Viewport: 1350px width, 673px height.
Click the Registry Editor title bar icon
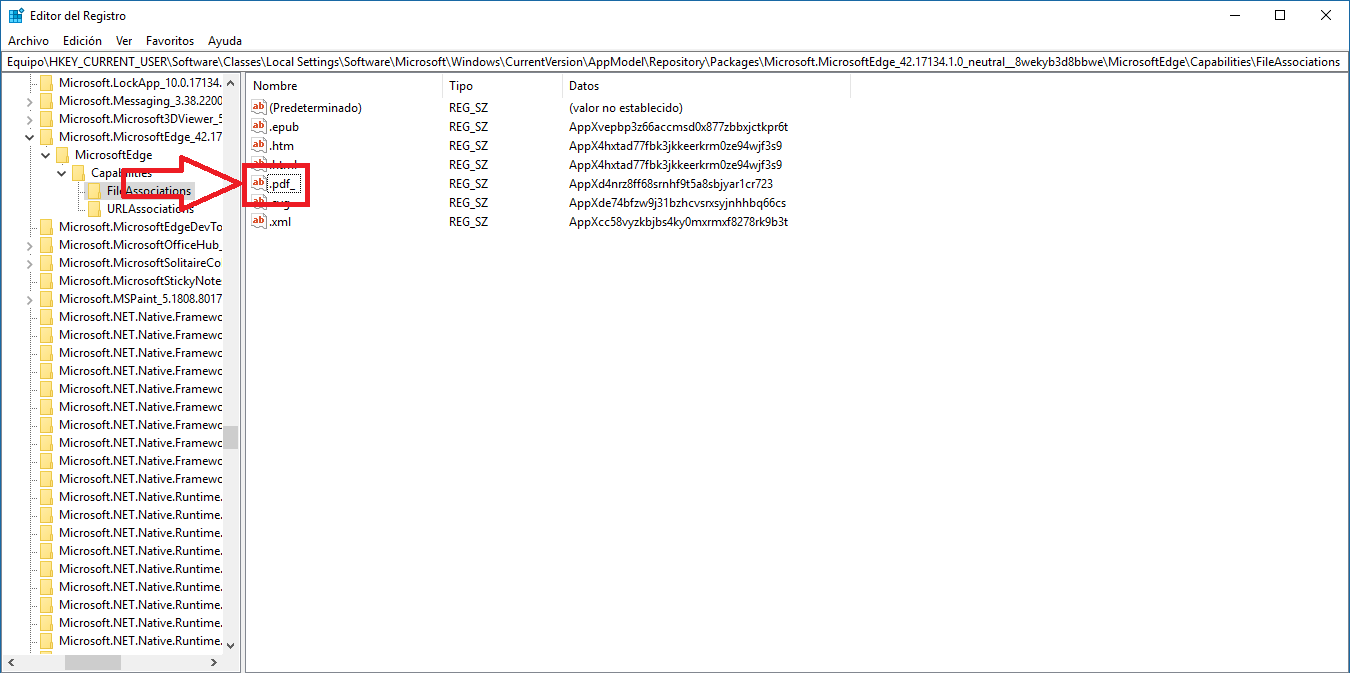16,16
